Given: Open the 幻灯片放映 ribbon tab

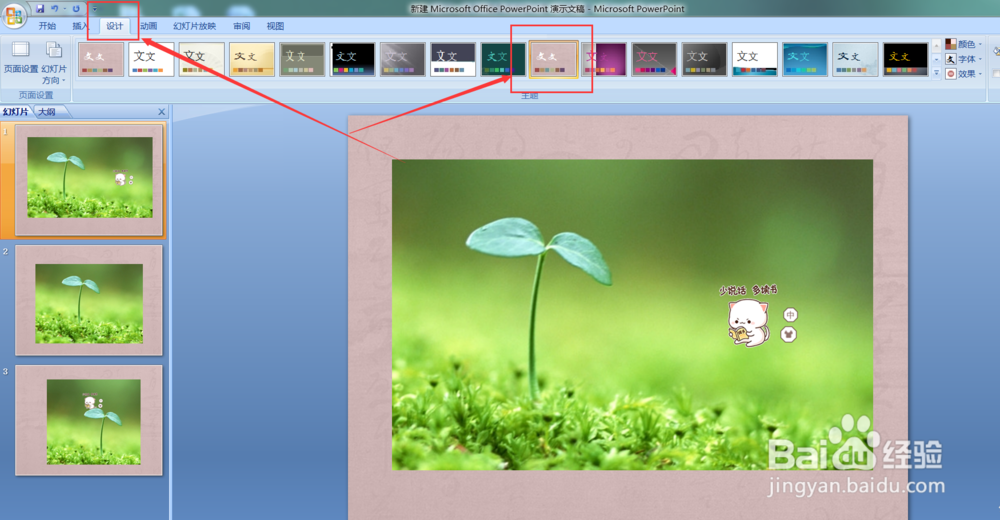Looking at the screenshot, I should click(195, 26).
